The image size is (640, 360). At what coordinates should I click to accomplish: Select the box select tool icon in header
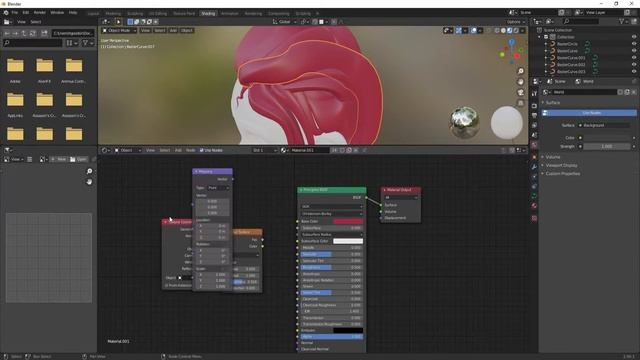tap(130, 22)
